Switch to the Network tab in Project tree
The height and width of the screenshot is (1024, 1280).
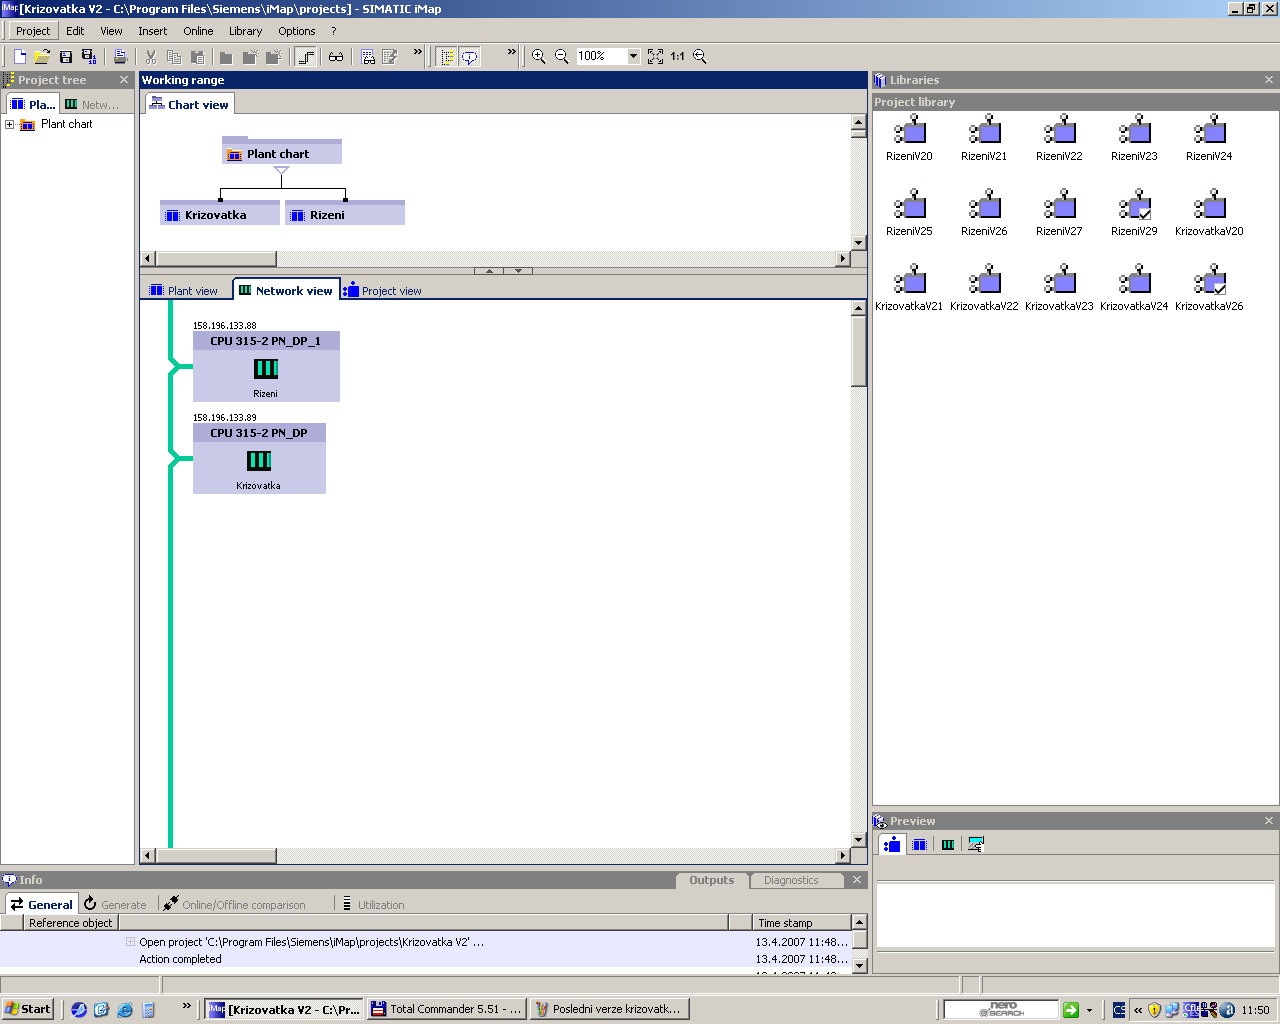tap(91, 104)
